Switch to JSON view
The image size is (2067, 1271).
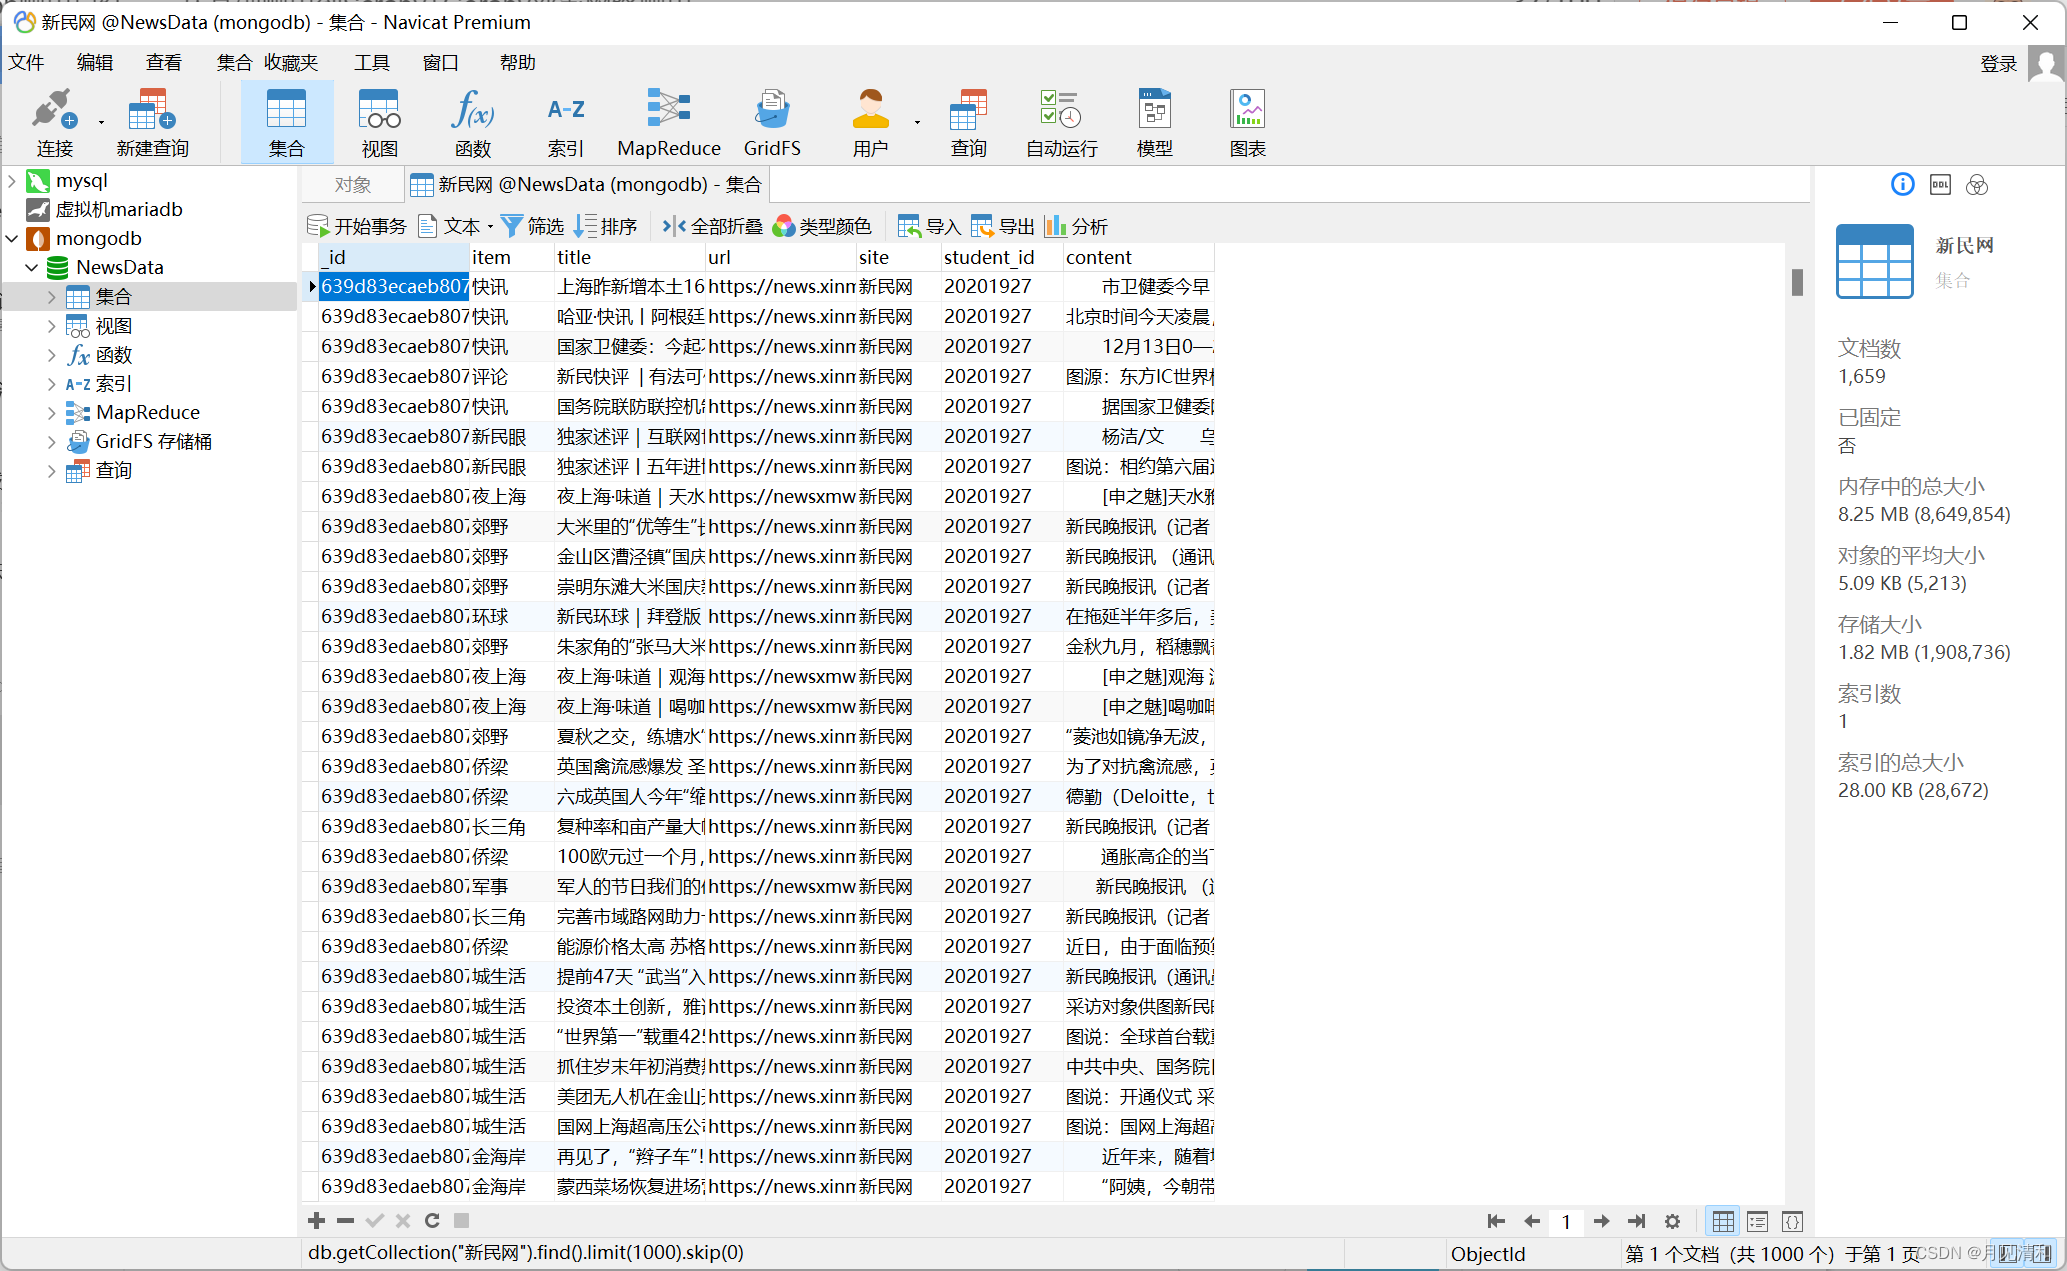pos(1792,1221)
